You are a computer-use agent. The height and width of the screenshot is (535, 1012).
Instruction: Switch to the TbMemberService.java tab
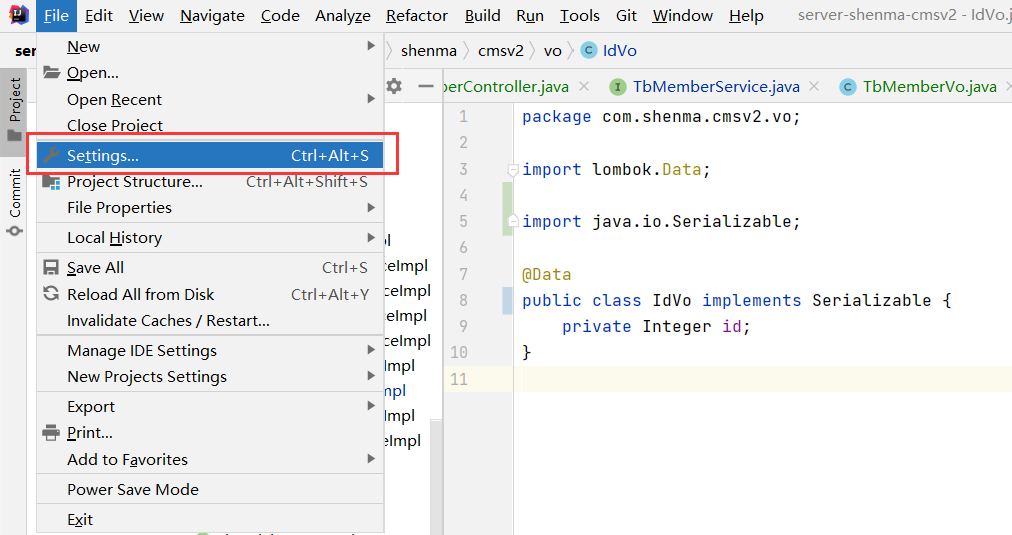(x=715, y=86)
